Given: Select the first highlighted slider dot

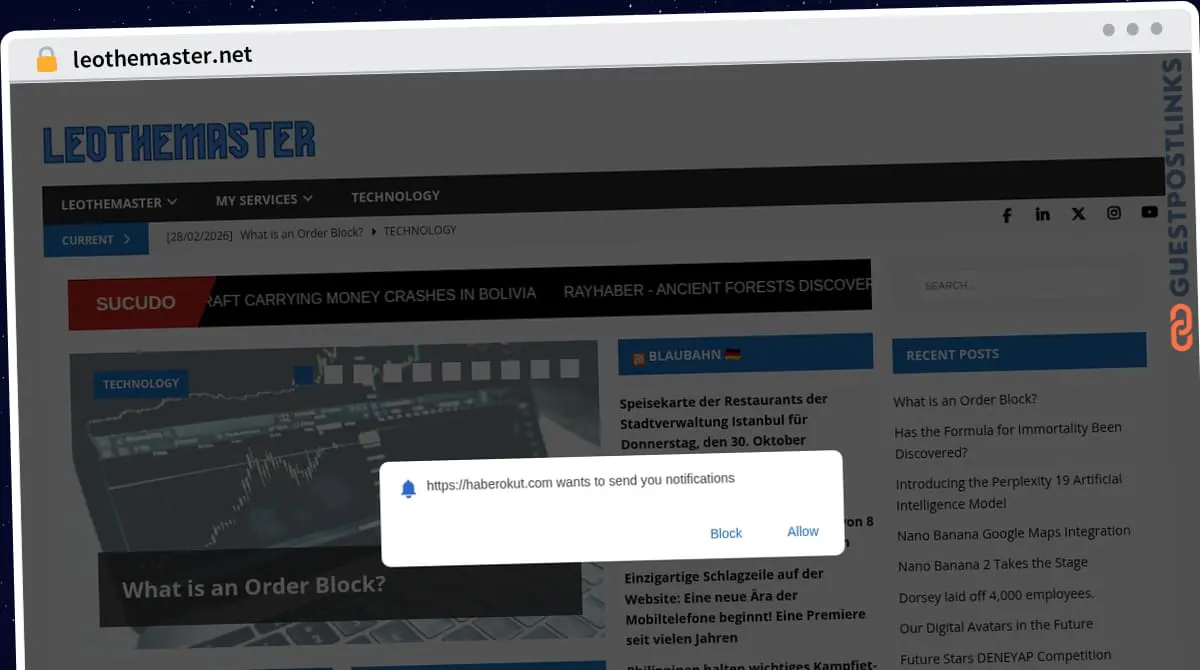Looking at the screenshot, I should (x=304, y=375).
